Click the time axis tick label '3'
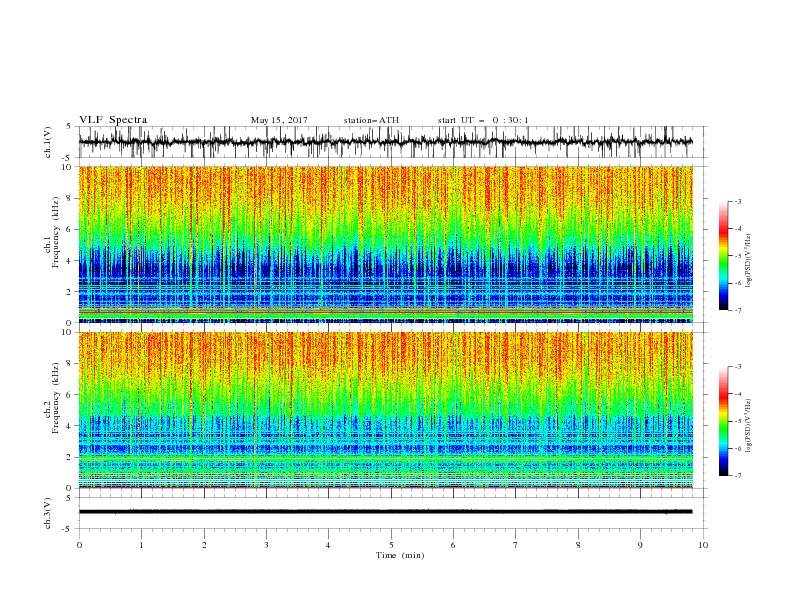Image resolution: width=792 pixels, height=612 pixels. point(267,545)
